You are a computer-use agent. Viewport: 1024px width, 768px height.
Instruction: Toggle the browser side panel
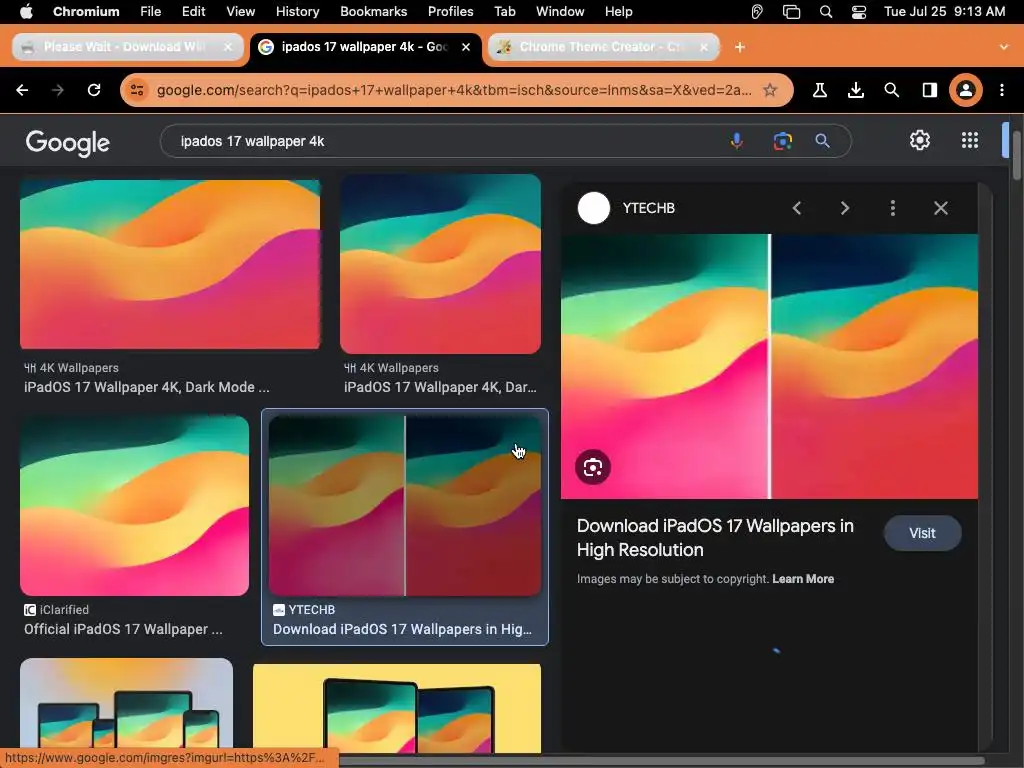929,90
